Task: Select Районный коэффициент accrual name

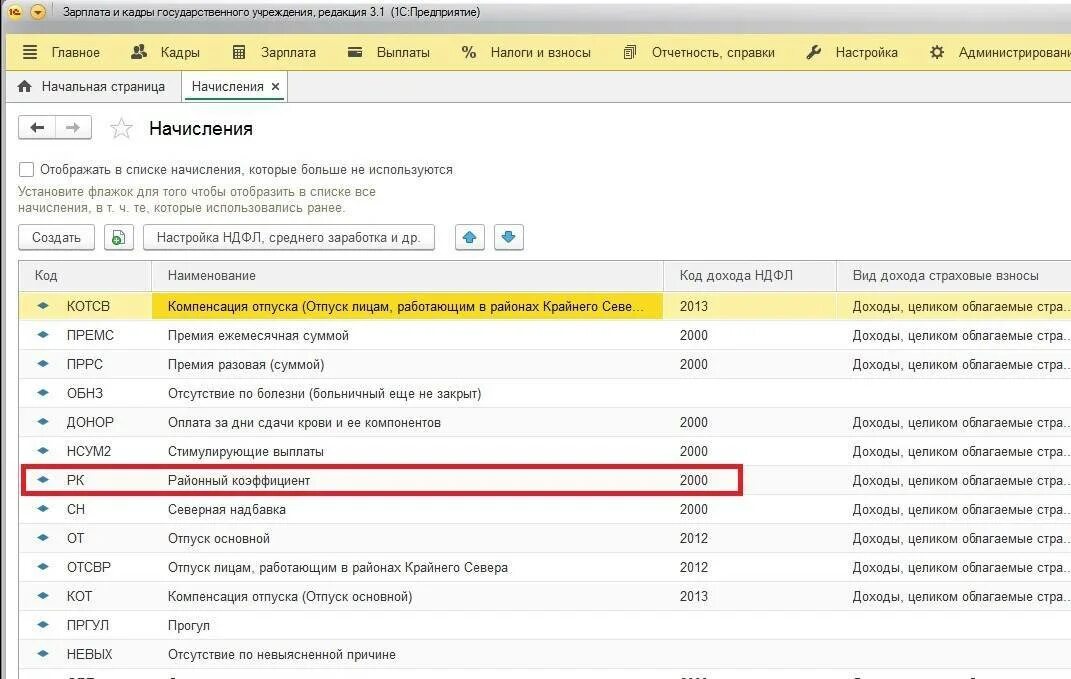Action: (x=239, y=480)
